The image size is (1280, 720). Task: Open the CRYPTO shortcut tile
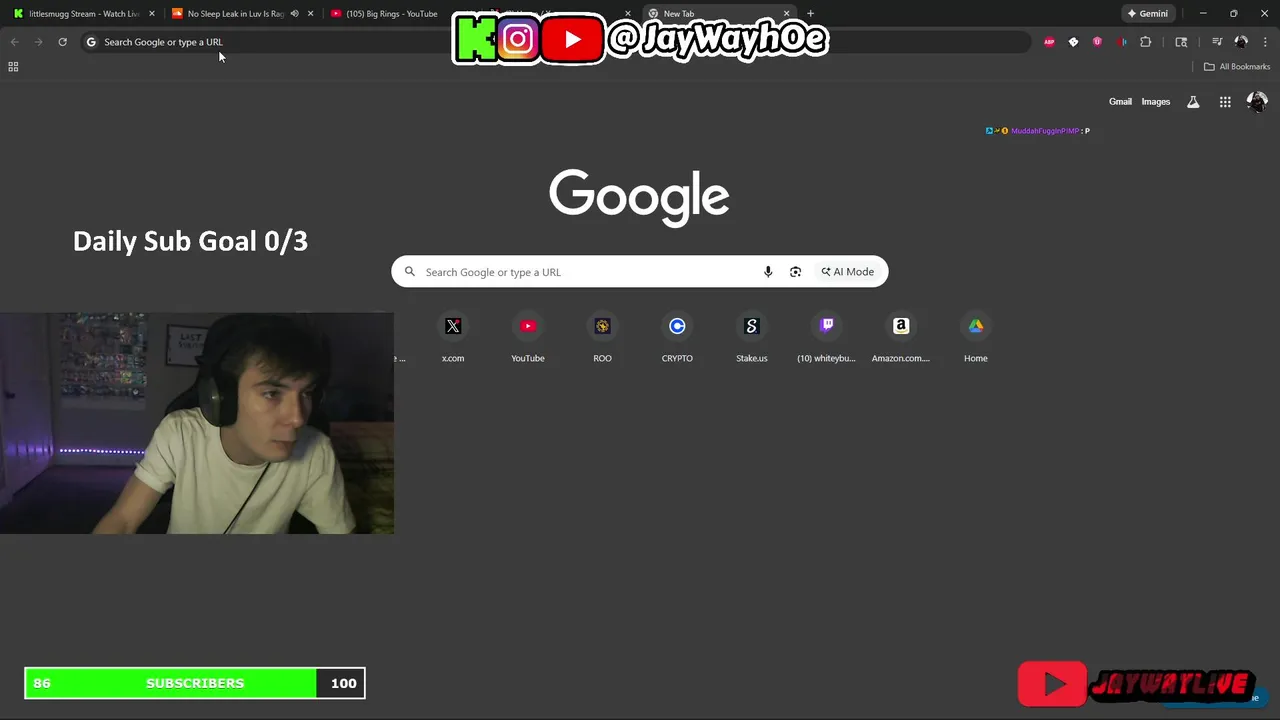677,338
